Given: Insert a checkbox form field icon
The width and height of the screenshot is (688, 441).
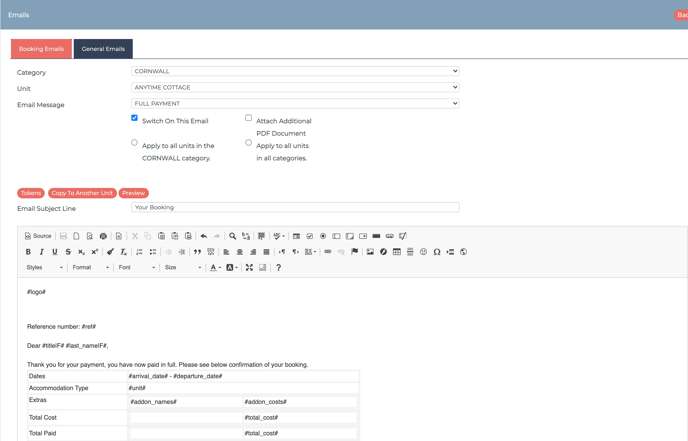Looking at the screenshot, I should coord(310,236).
